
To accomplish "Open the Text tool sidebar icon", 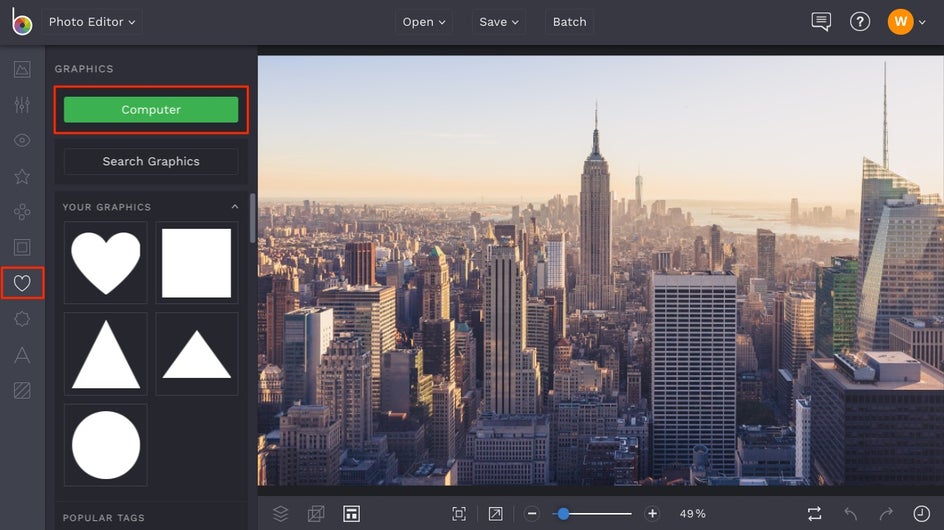I will 22,355.
